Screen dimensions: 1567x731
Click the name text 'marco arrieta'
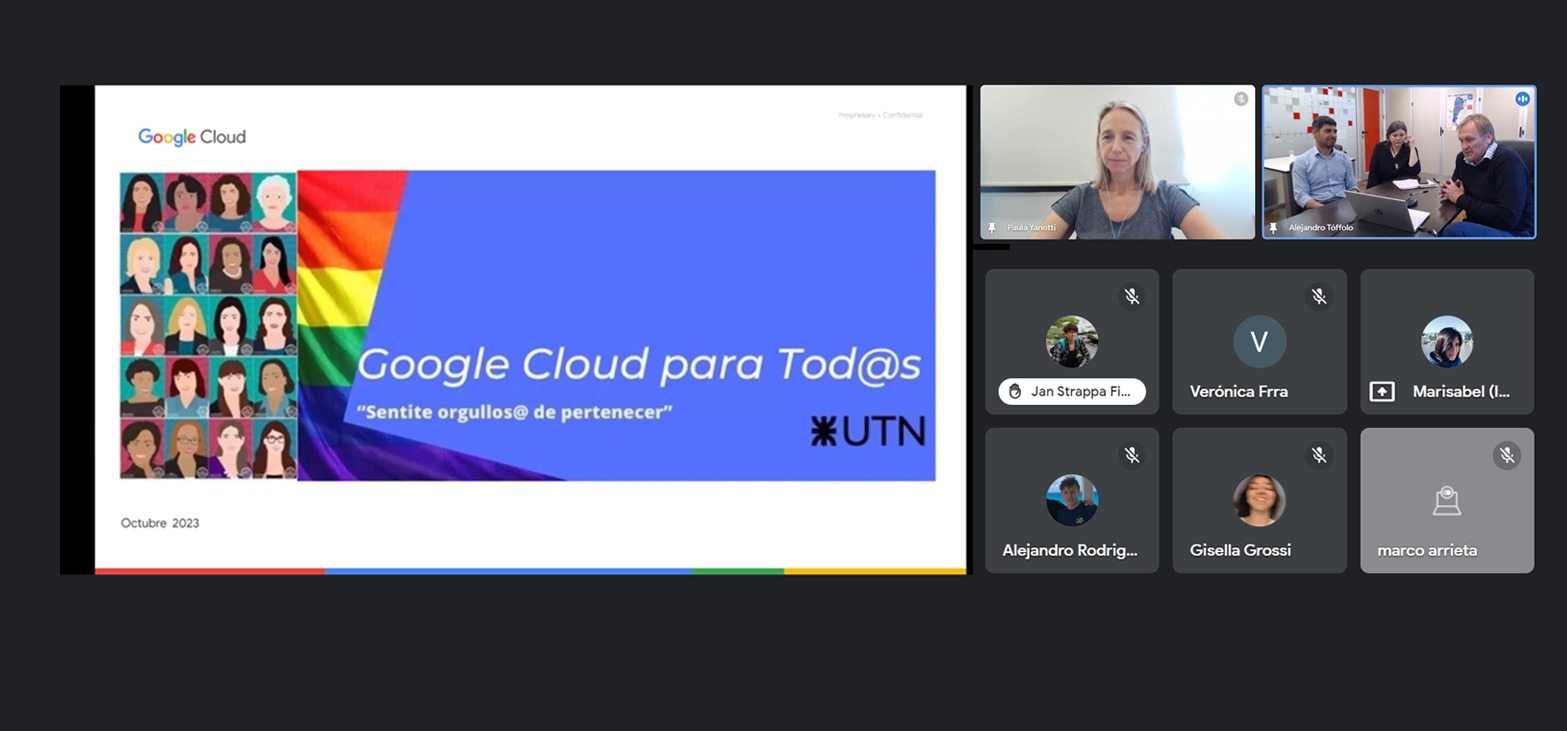click(1427, 550)
